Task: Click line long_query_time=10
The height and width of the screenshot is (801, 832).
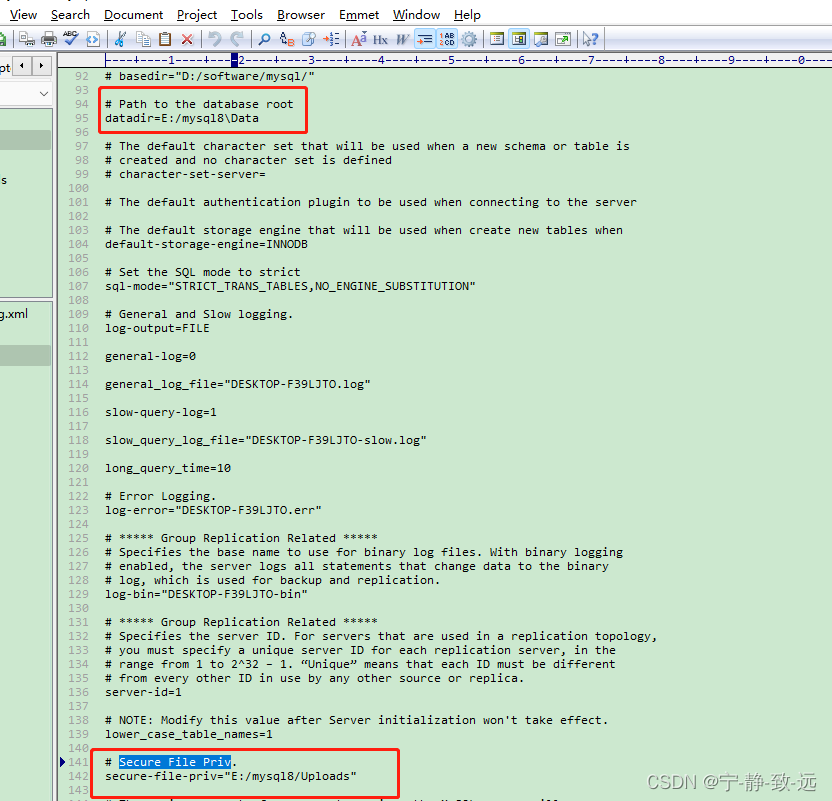Action: pyautogui.click(x=168, y=468)
